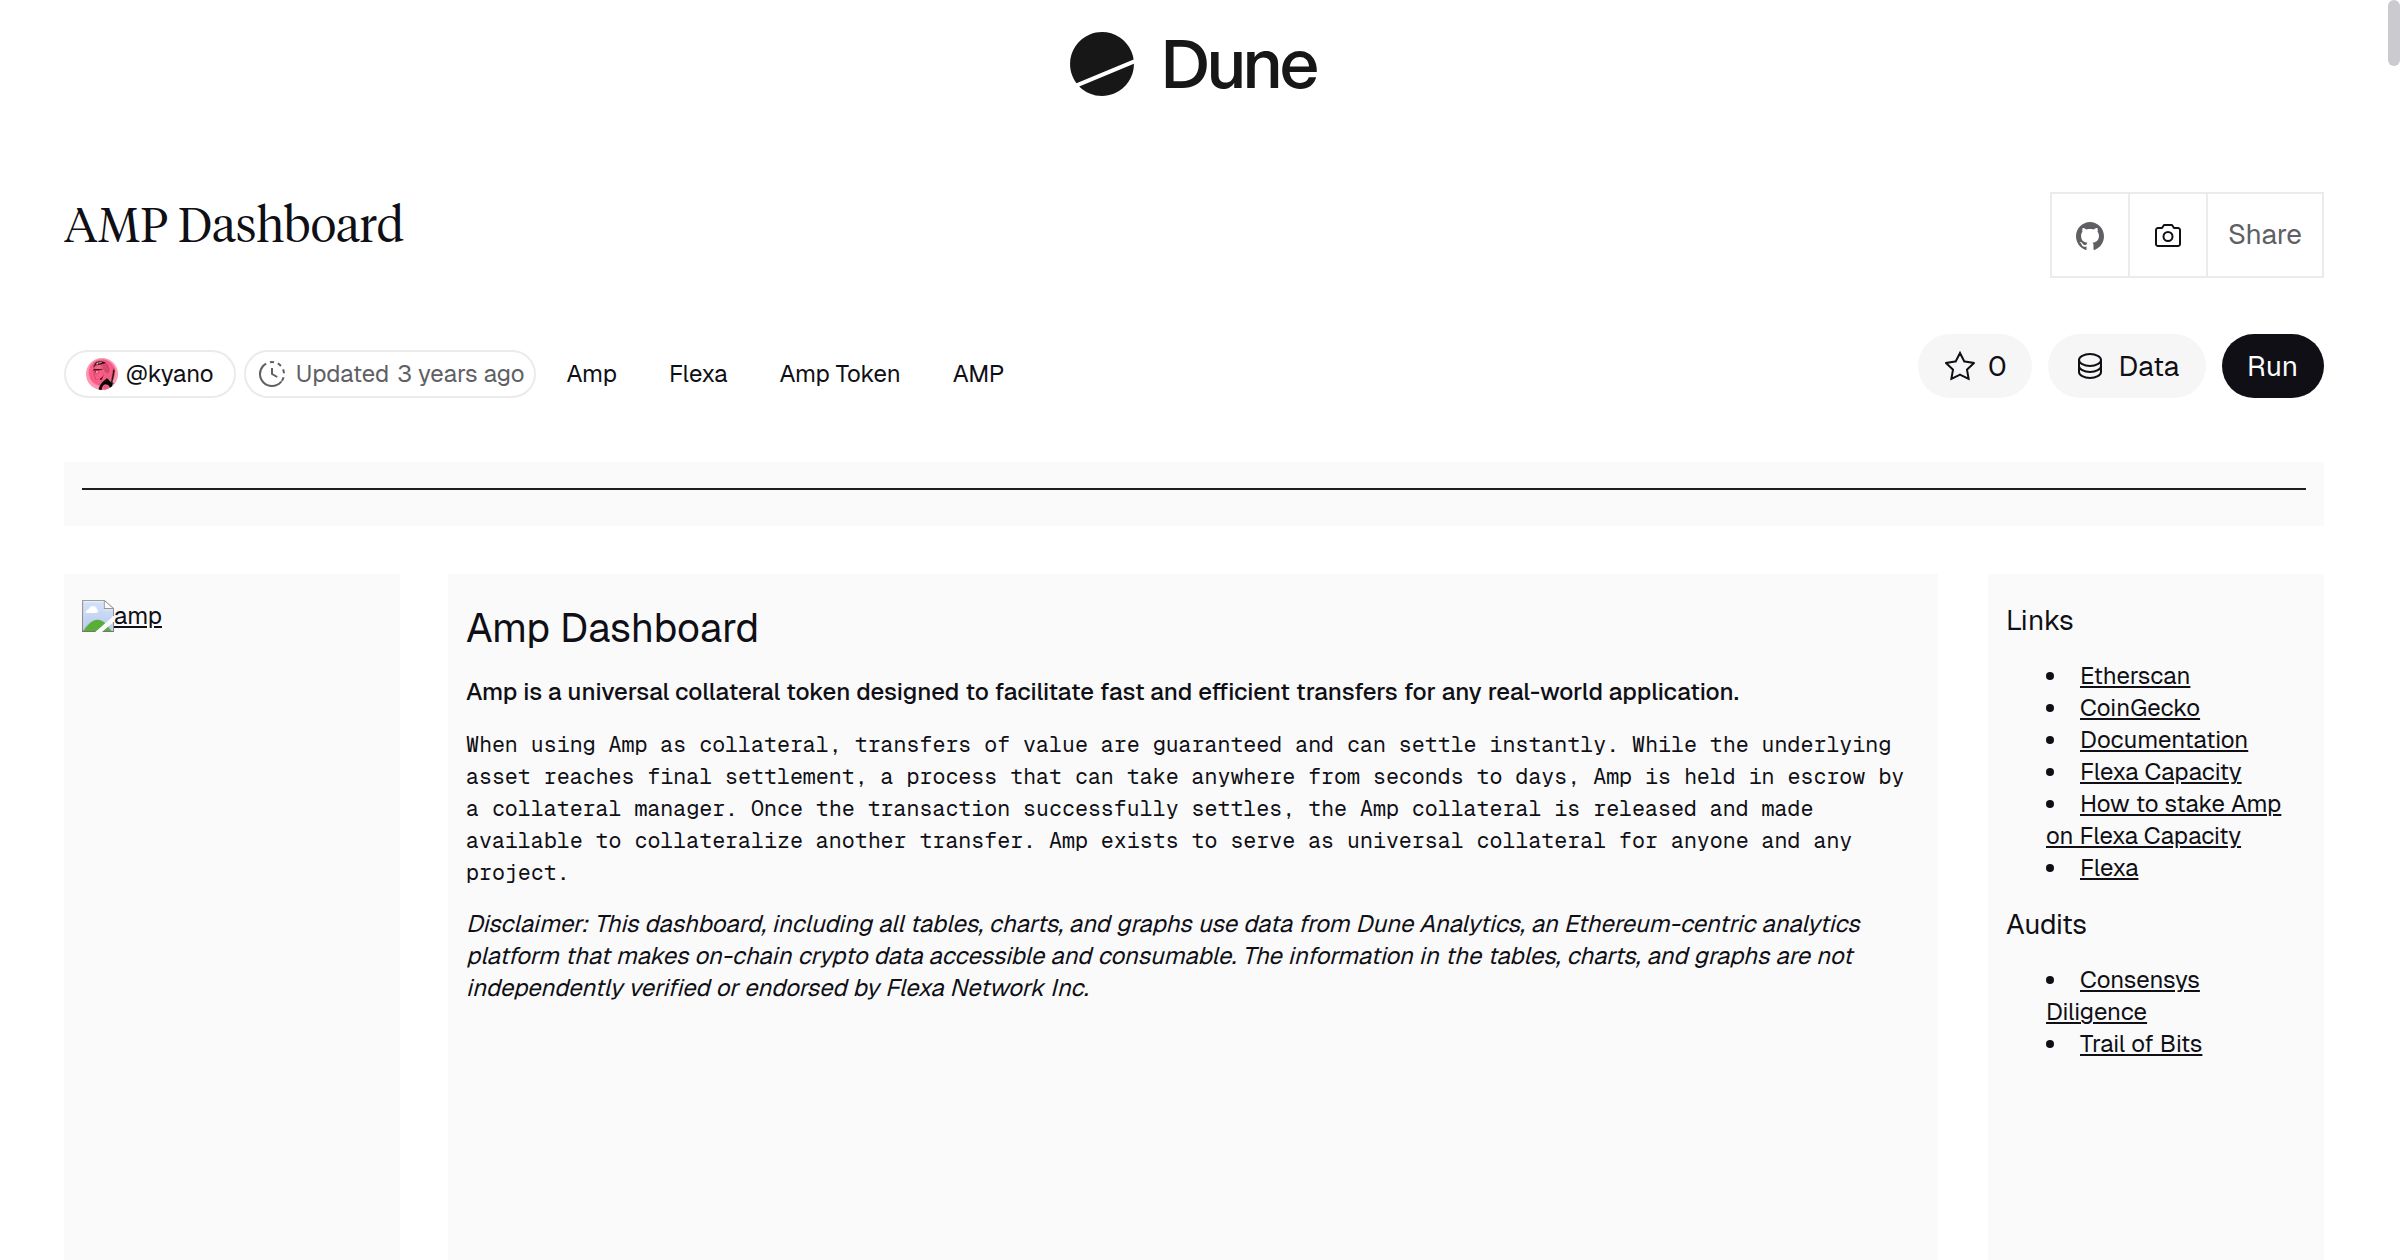Click the clock icon beside Updated timestamp
This screenshot has width=2400, height=1260.
click(x=274, y=374)
